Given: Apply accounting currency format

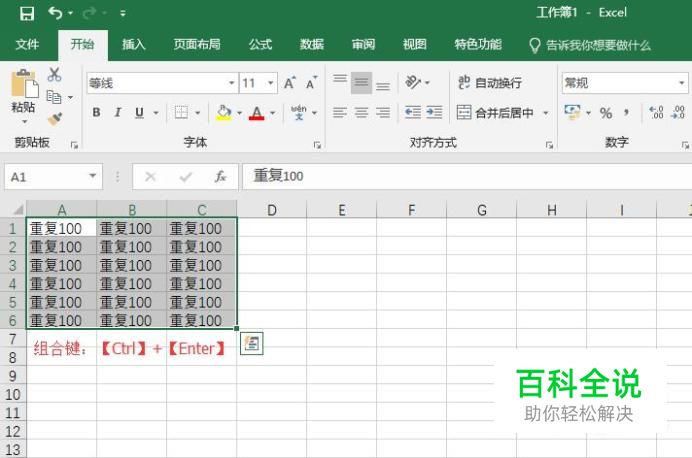Looking at the screenshot, I should (x=572, y=113).
